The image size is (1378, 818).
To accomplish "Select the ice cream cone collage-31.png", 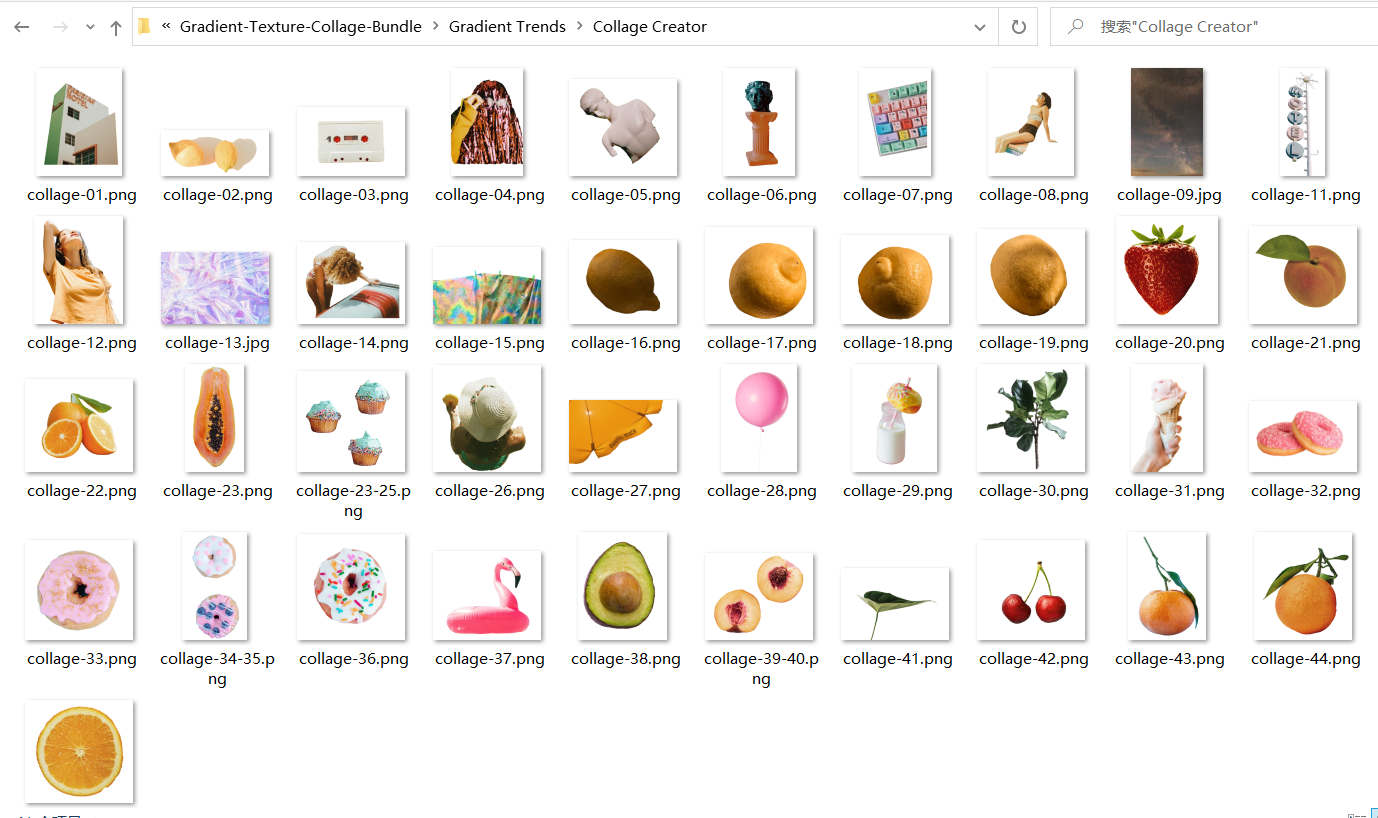I will point(1167,418).
